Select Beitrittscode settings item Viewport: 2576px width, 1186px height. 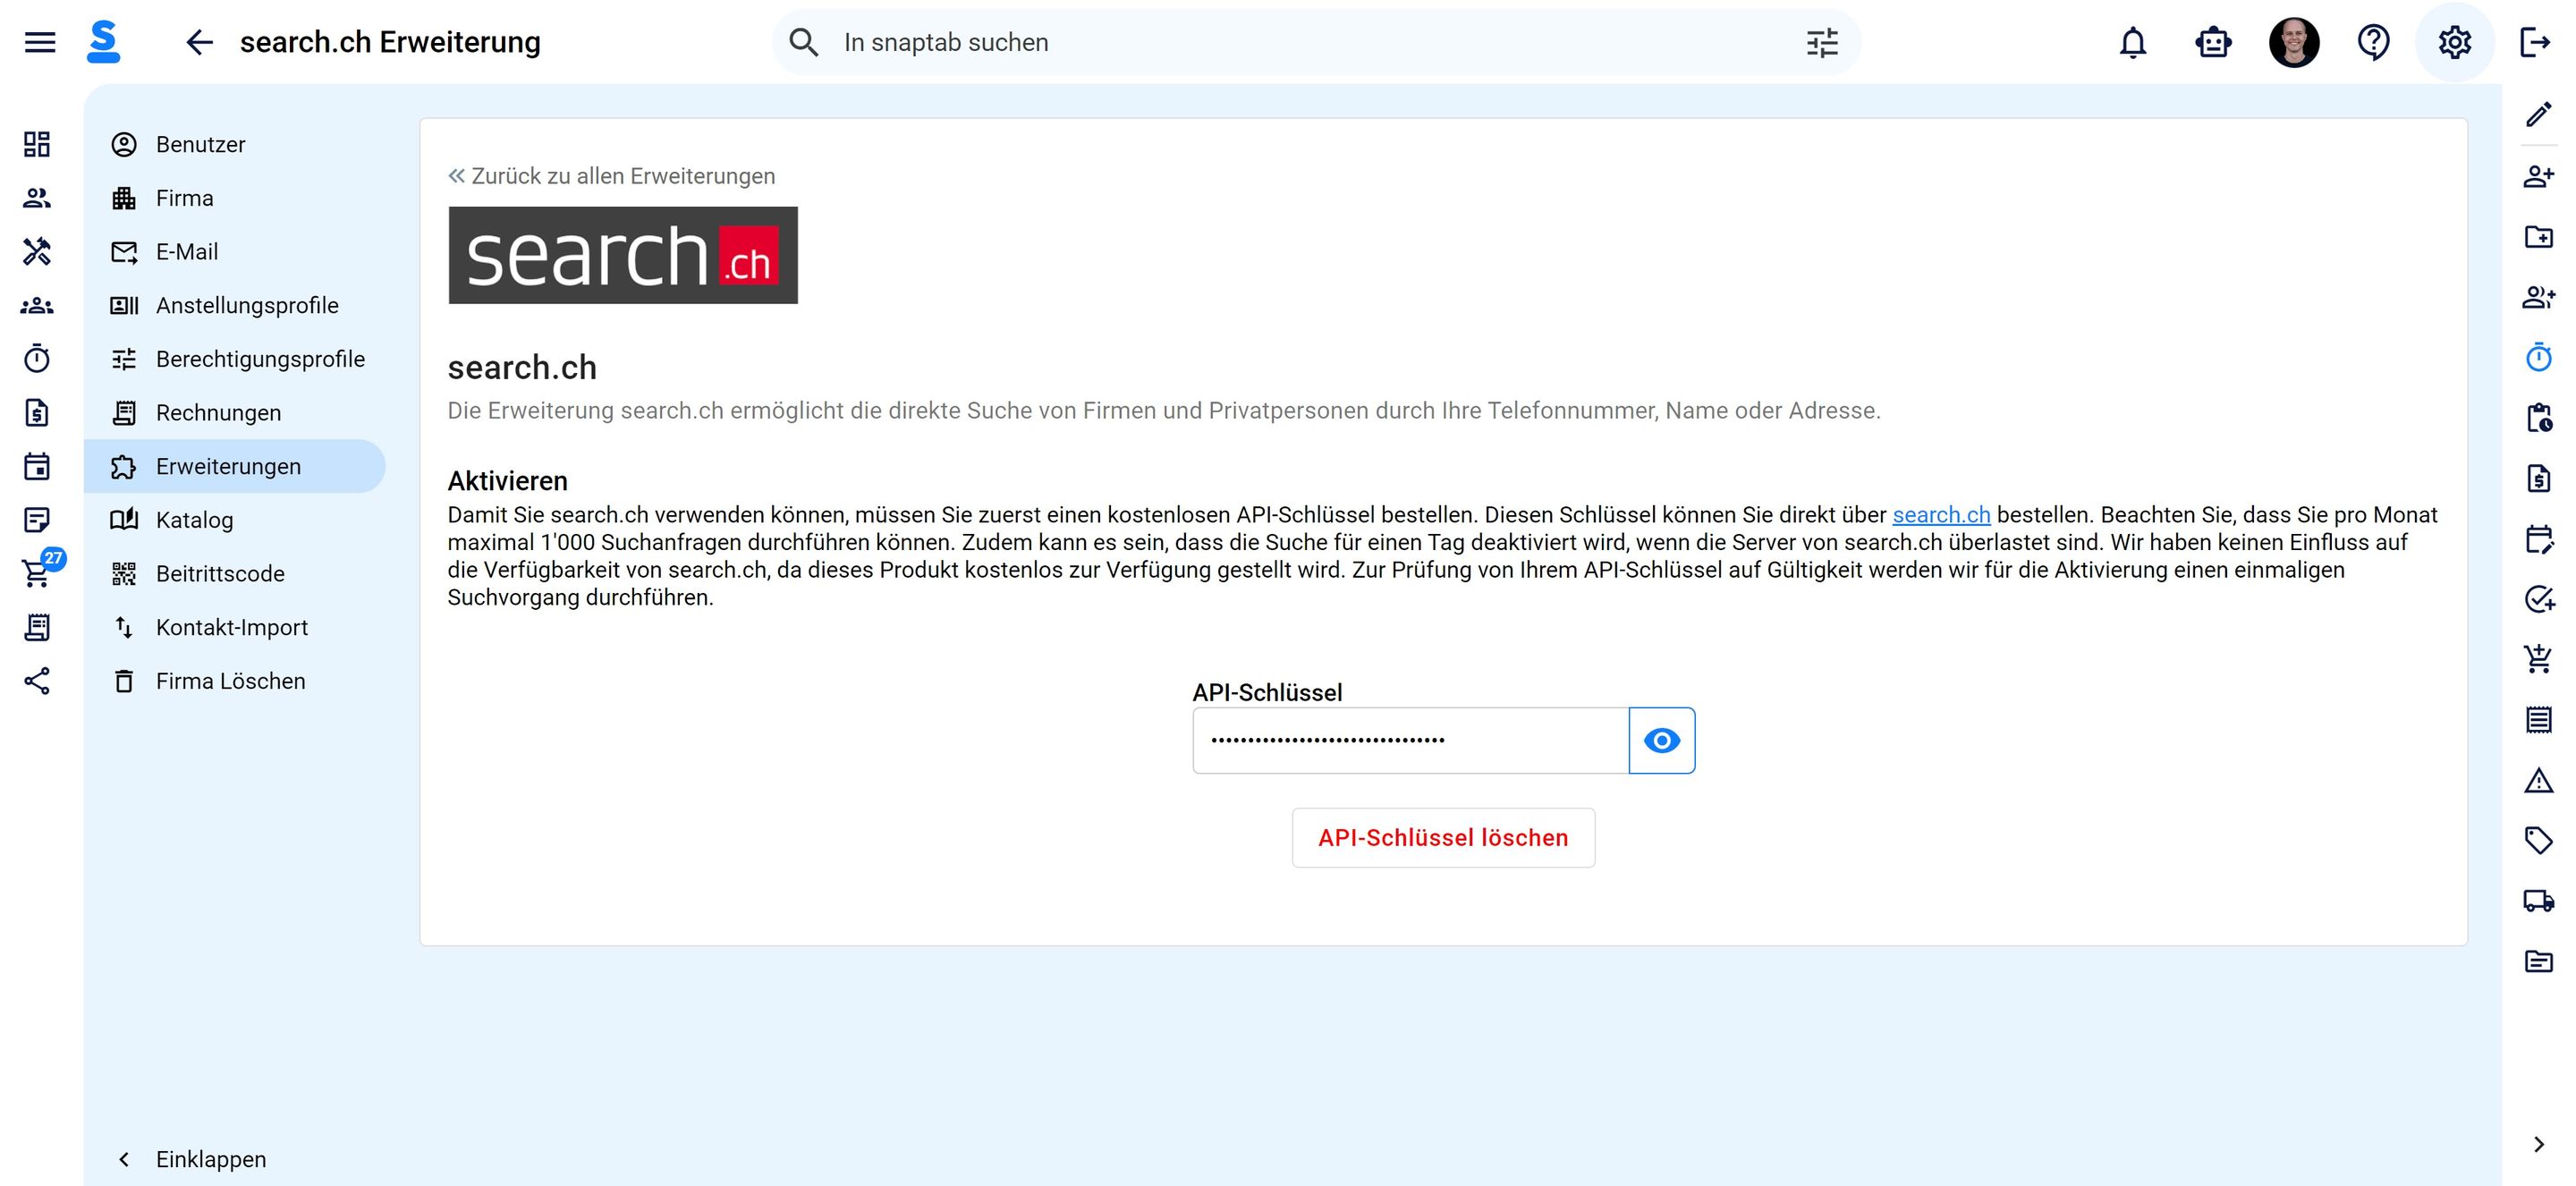[234, 573]
